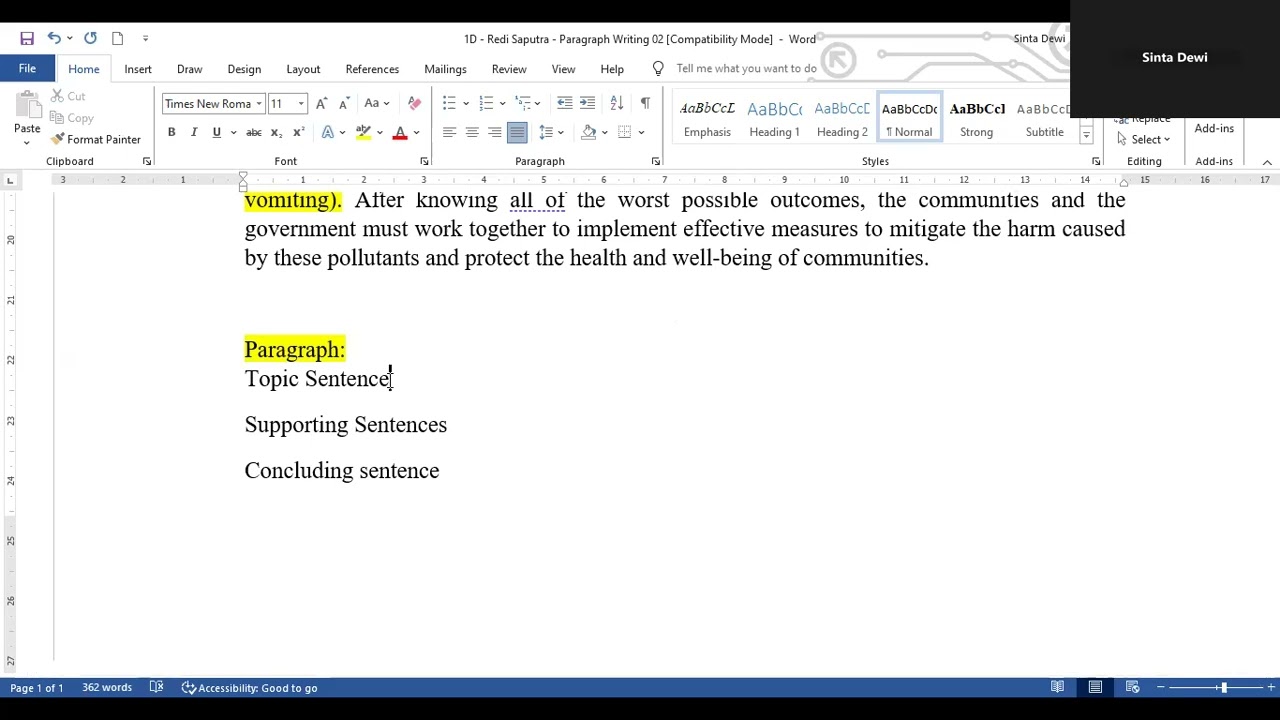Screen dimensions: 1280x720
Task: Open the paragraph Shading fill color
Action: 589,132
